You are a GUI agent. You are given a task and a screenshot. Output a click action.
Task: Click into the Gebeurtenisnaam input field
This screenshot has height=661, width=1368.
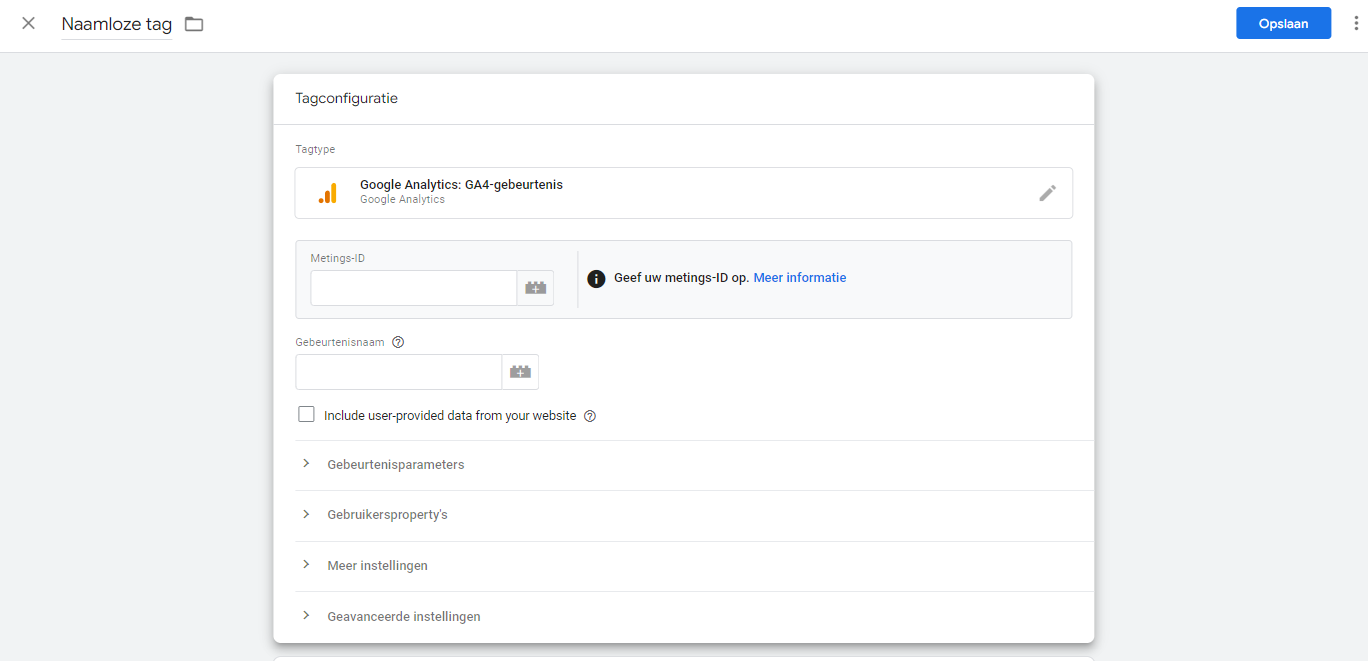pyautogui.click(x=398, y=372)
